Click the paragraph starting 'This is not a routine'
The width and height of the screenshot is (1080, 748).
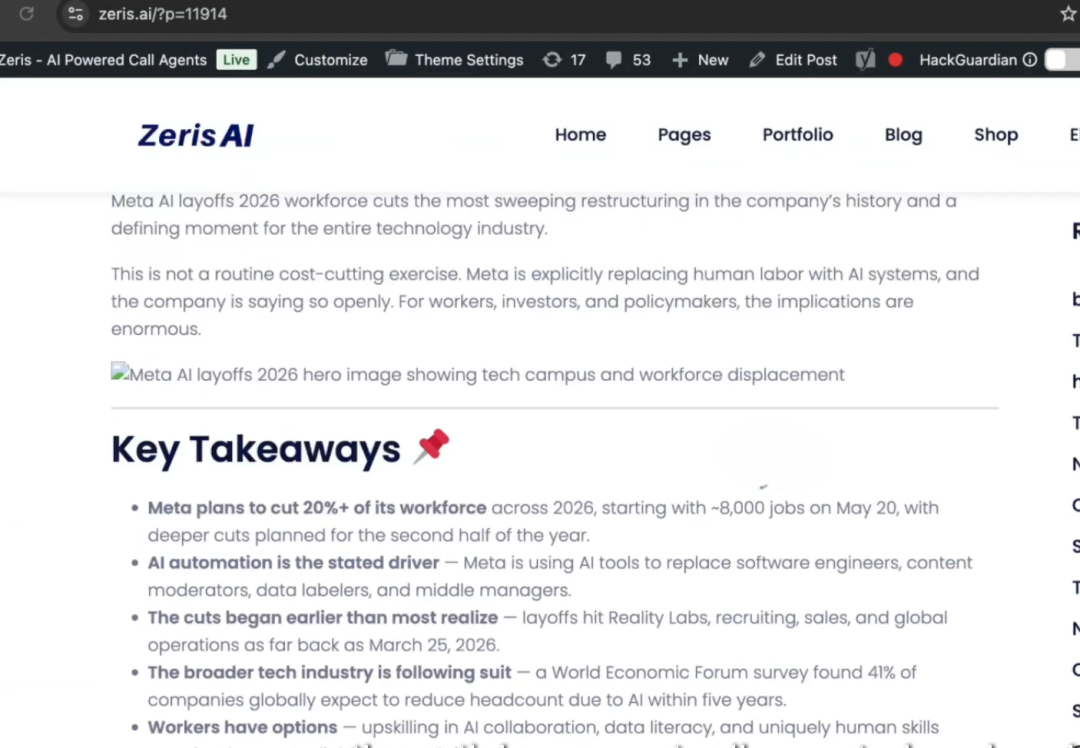coord(545,302)
